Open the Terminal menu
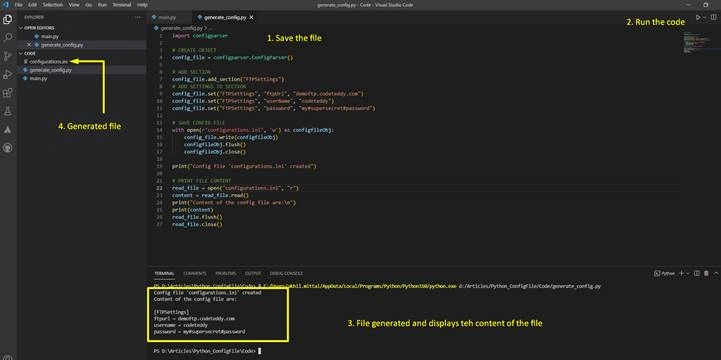 click(122, 5)
